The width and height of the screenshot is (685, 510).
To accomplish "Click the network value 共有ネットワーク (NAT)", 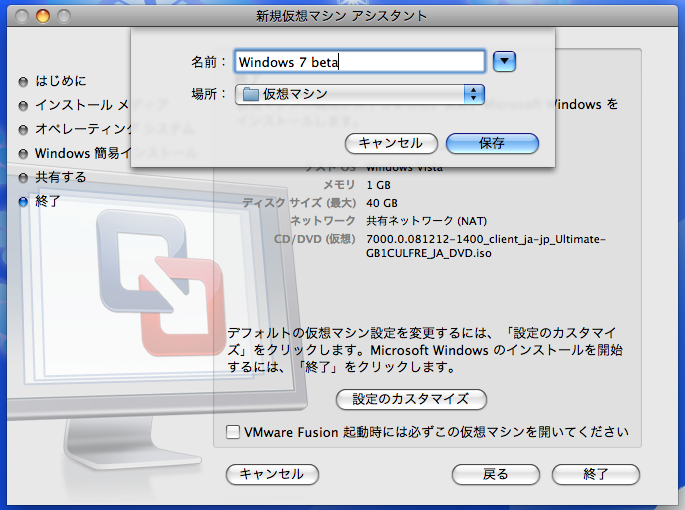I will coord(426,221).
